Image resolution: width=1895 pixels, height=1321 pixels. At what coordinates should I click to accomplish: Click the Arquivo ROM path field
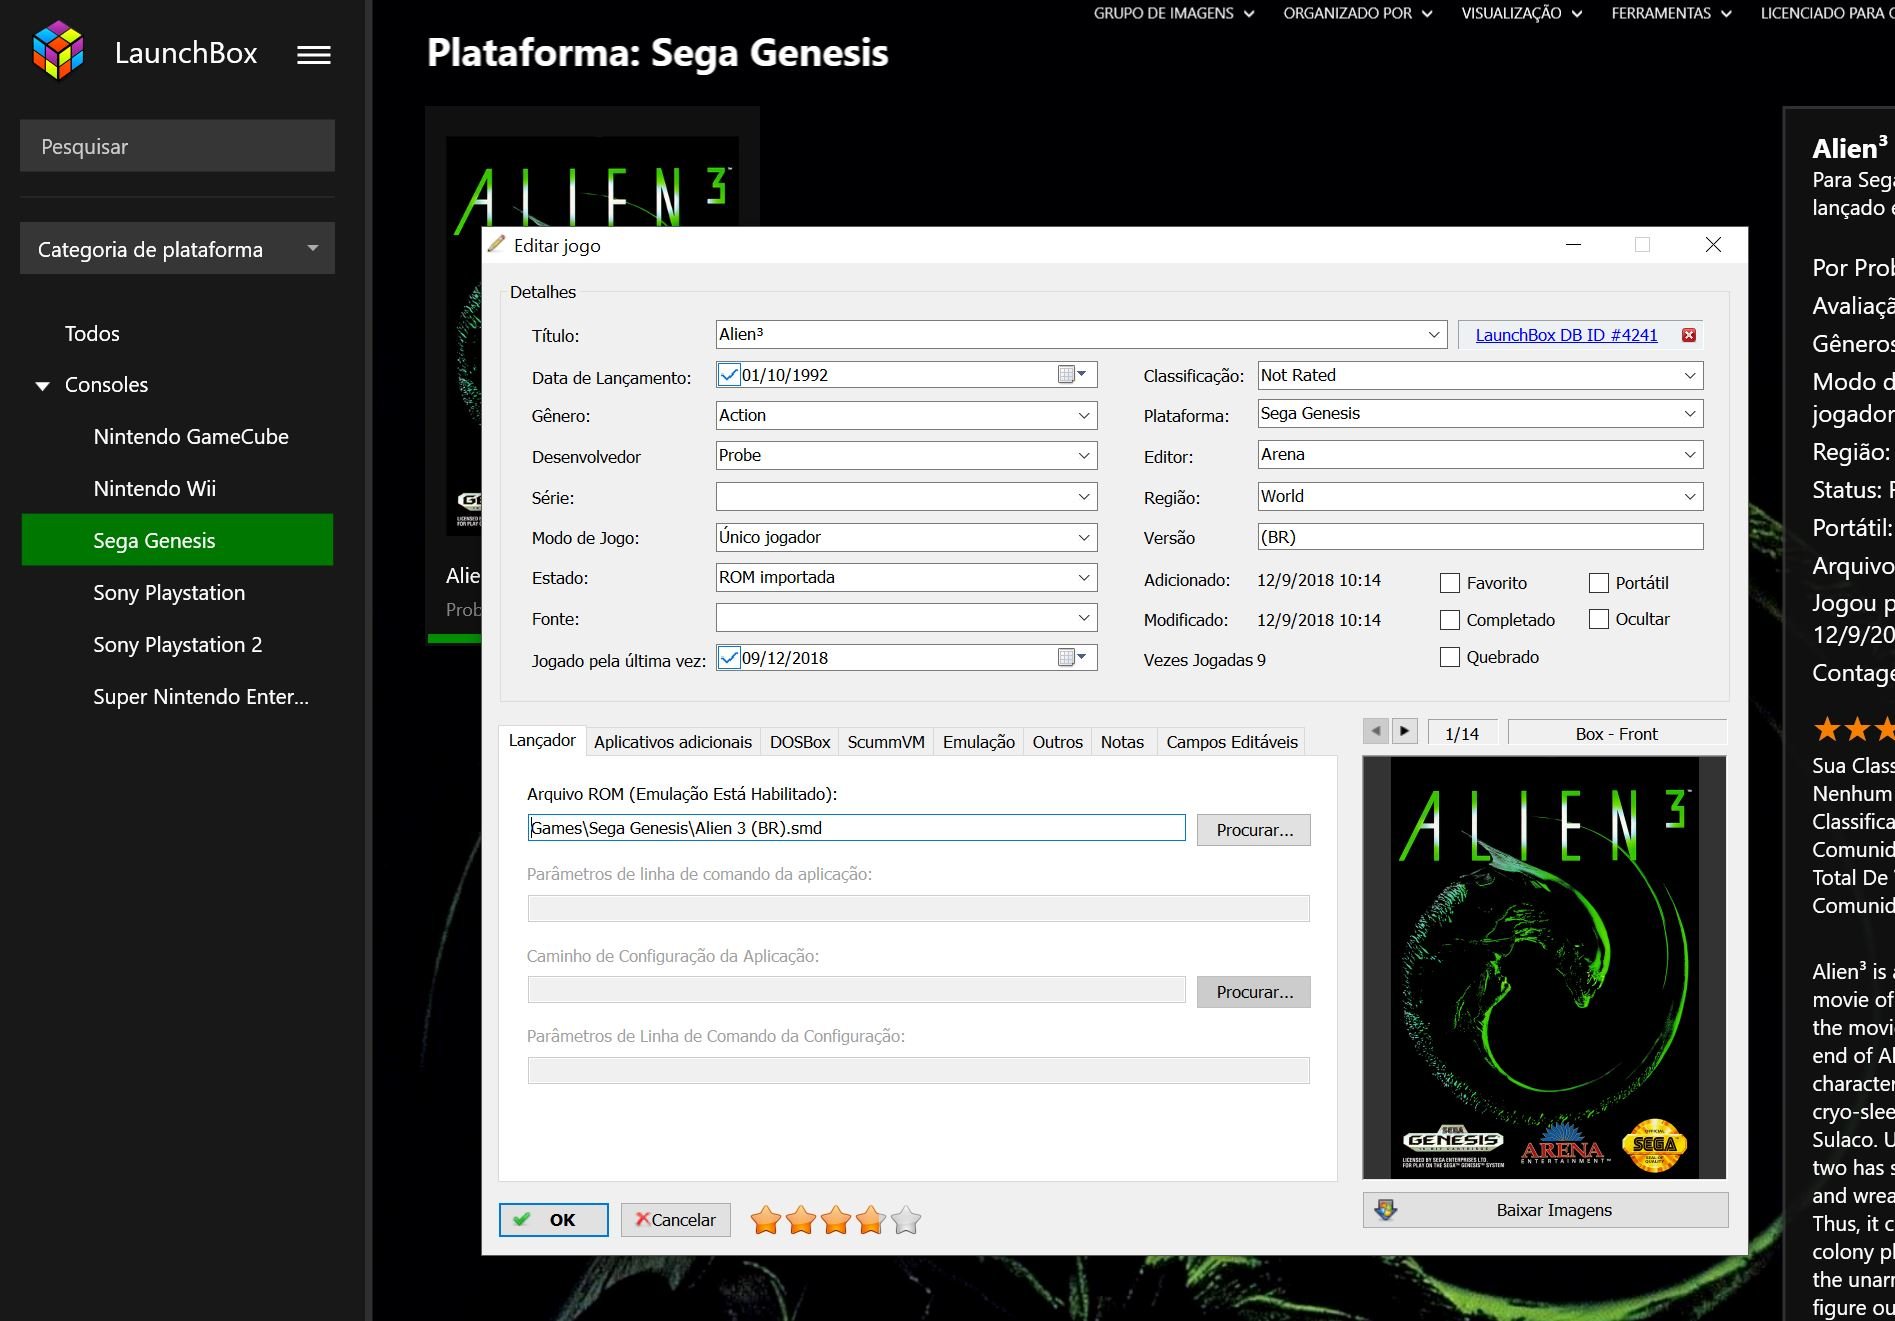click(856, 828)
